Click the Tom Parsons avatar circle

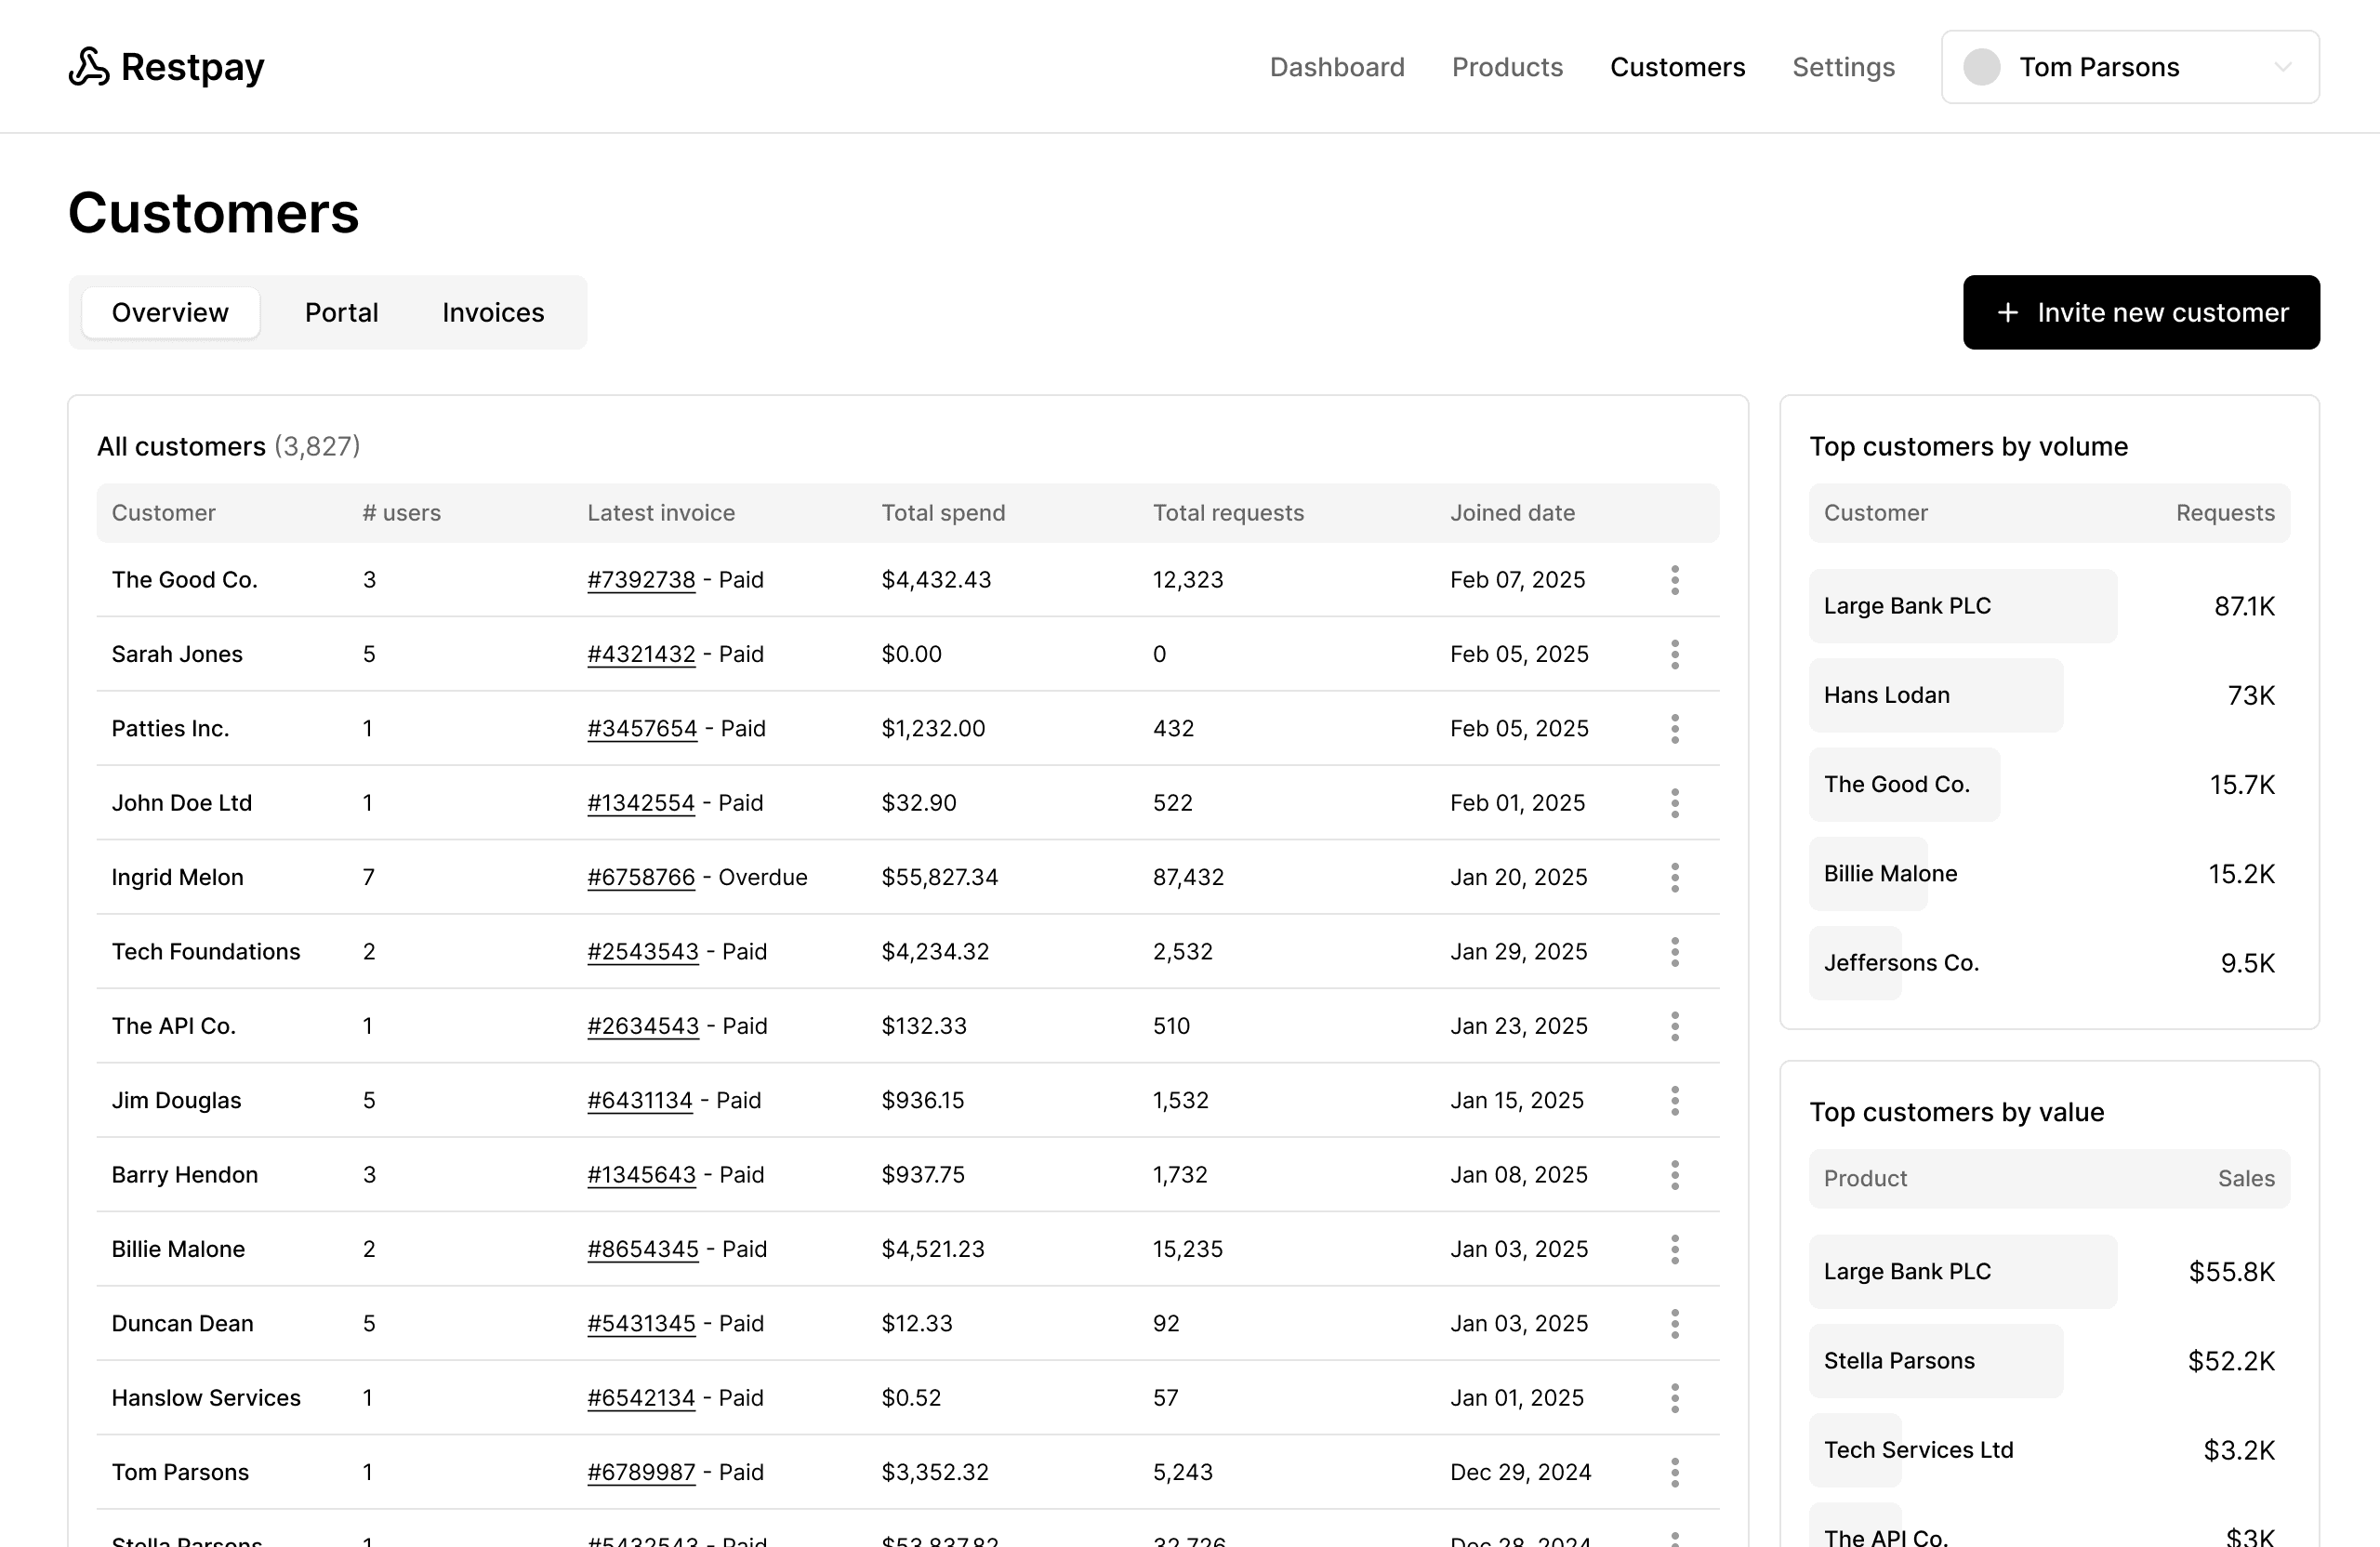coord(1981,67)
